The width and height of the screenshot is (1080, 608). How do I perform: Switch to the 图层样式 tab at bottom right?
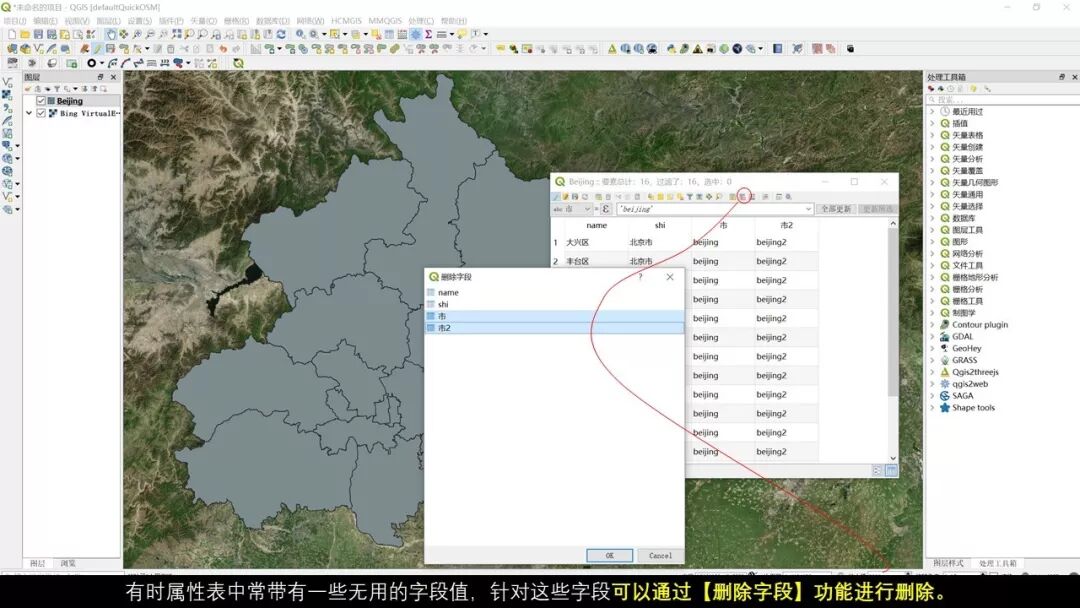[x=948, y=563]
